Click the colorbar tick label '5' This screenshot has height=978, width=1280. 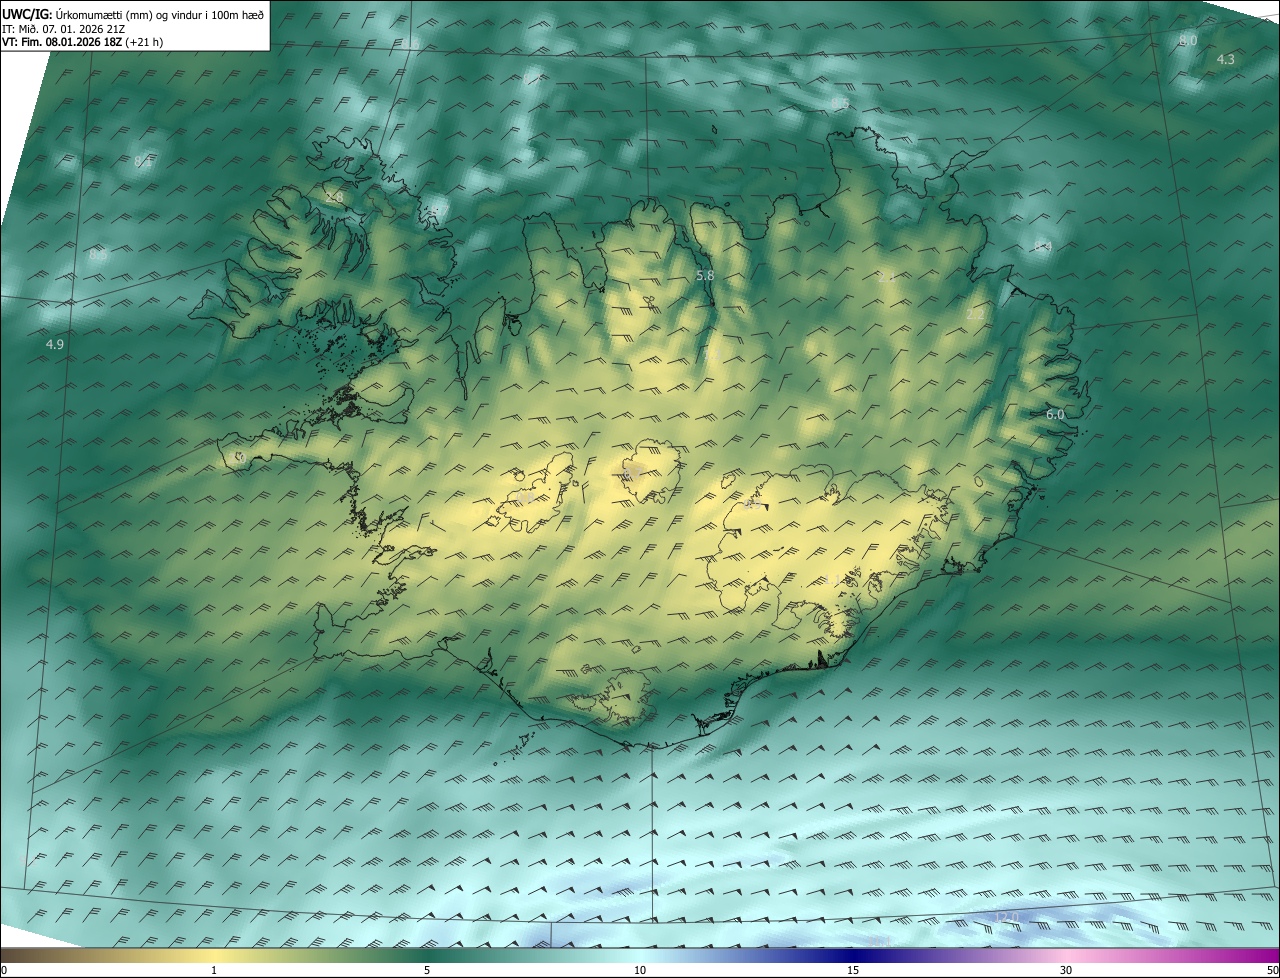(x=427, y=970)
